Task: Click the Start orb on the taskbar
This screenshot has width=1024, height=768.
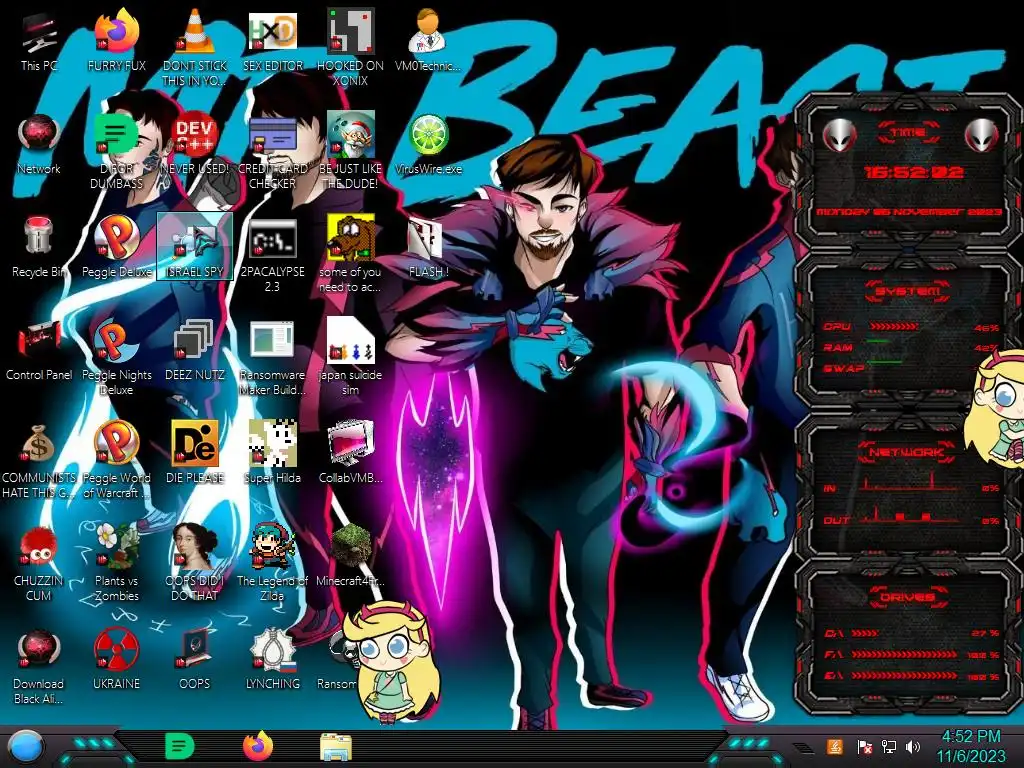Action: pos(25,747)
